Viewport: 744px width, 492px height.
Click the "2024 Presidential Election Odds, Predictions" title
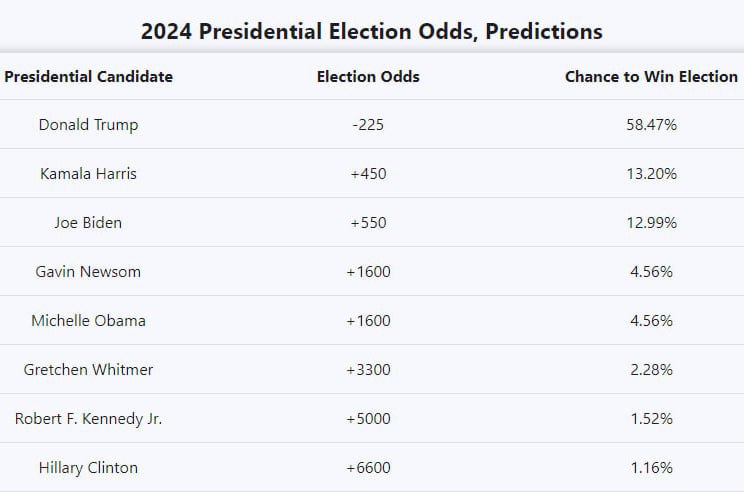tap(371, 31)
